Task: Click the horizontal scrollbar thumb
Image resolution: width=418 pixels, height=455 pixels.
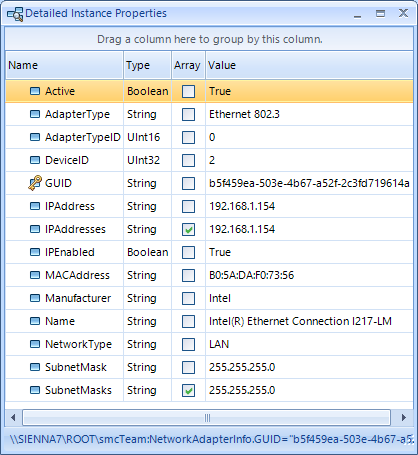Action: pyautogui.click(x=207, y=418)
